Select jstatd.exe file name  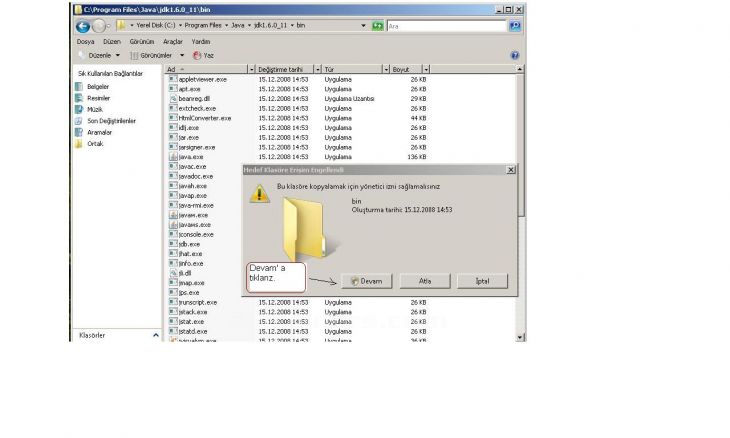[x=193, y=331]
